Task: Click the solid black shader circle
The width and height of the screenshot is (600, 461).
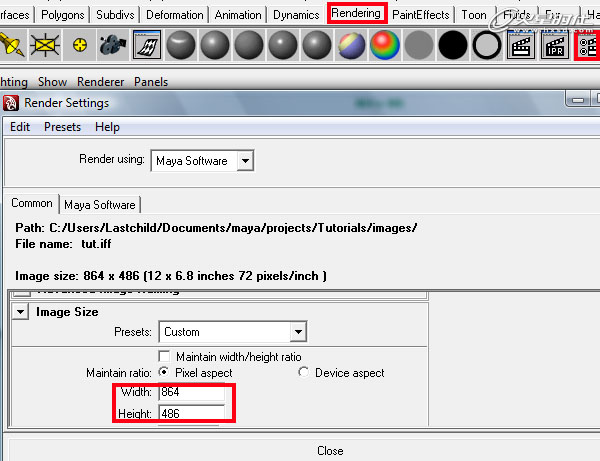Action: [453, 45]
